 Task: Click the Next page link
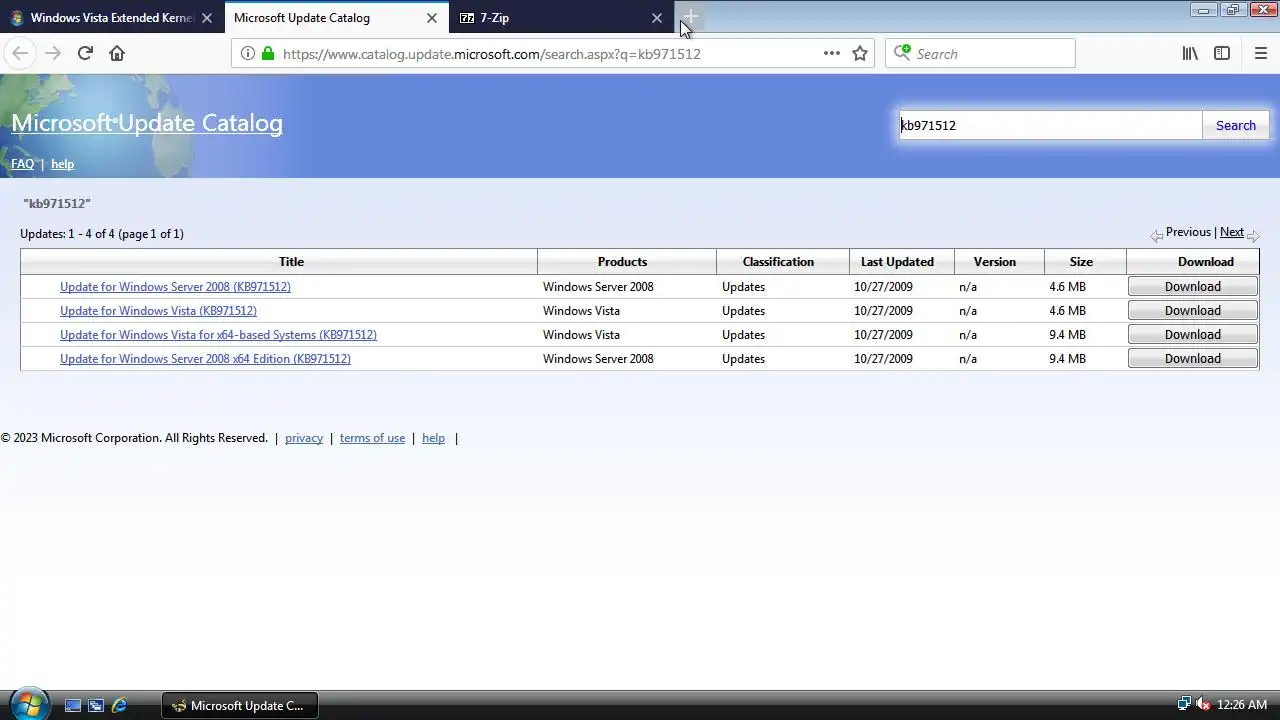coord(1232,232)
